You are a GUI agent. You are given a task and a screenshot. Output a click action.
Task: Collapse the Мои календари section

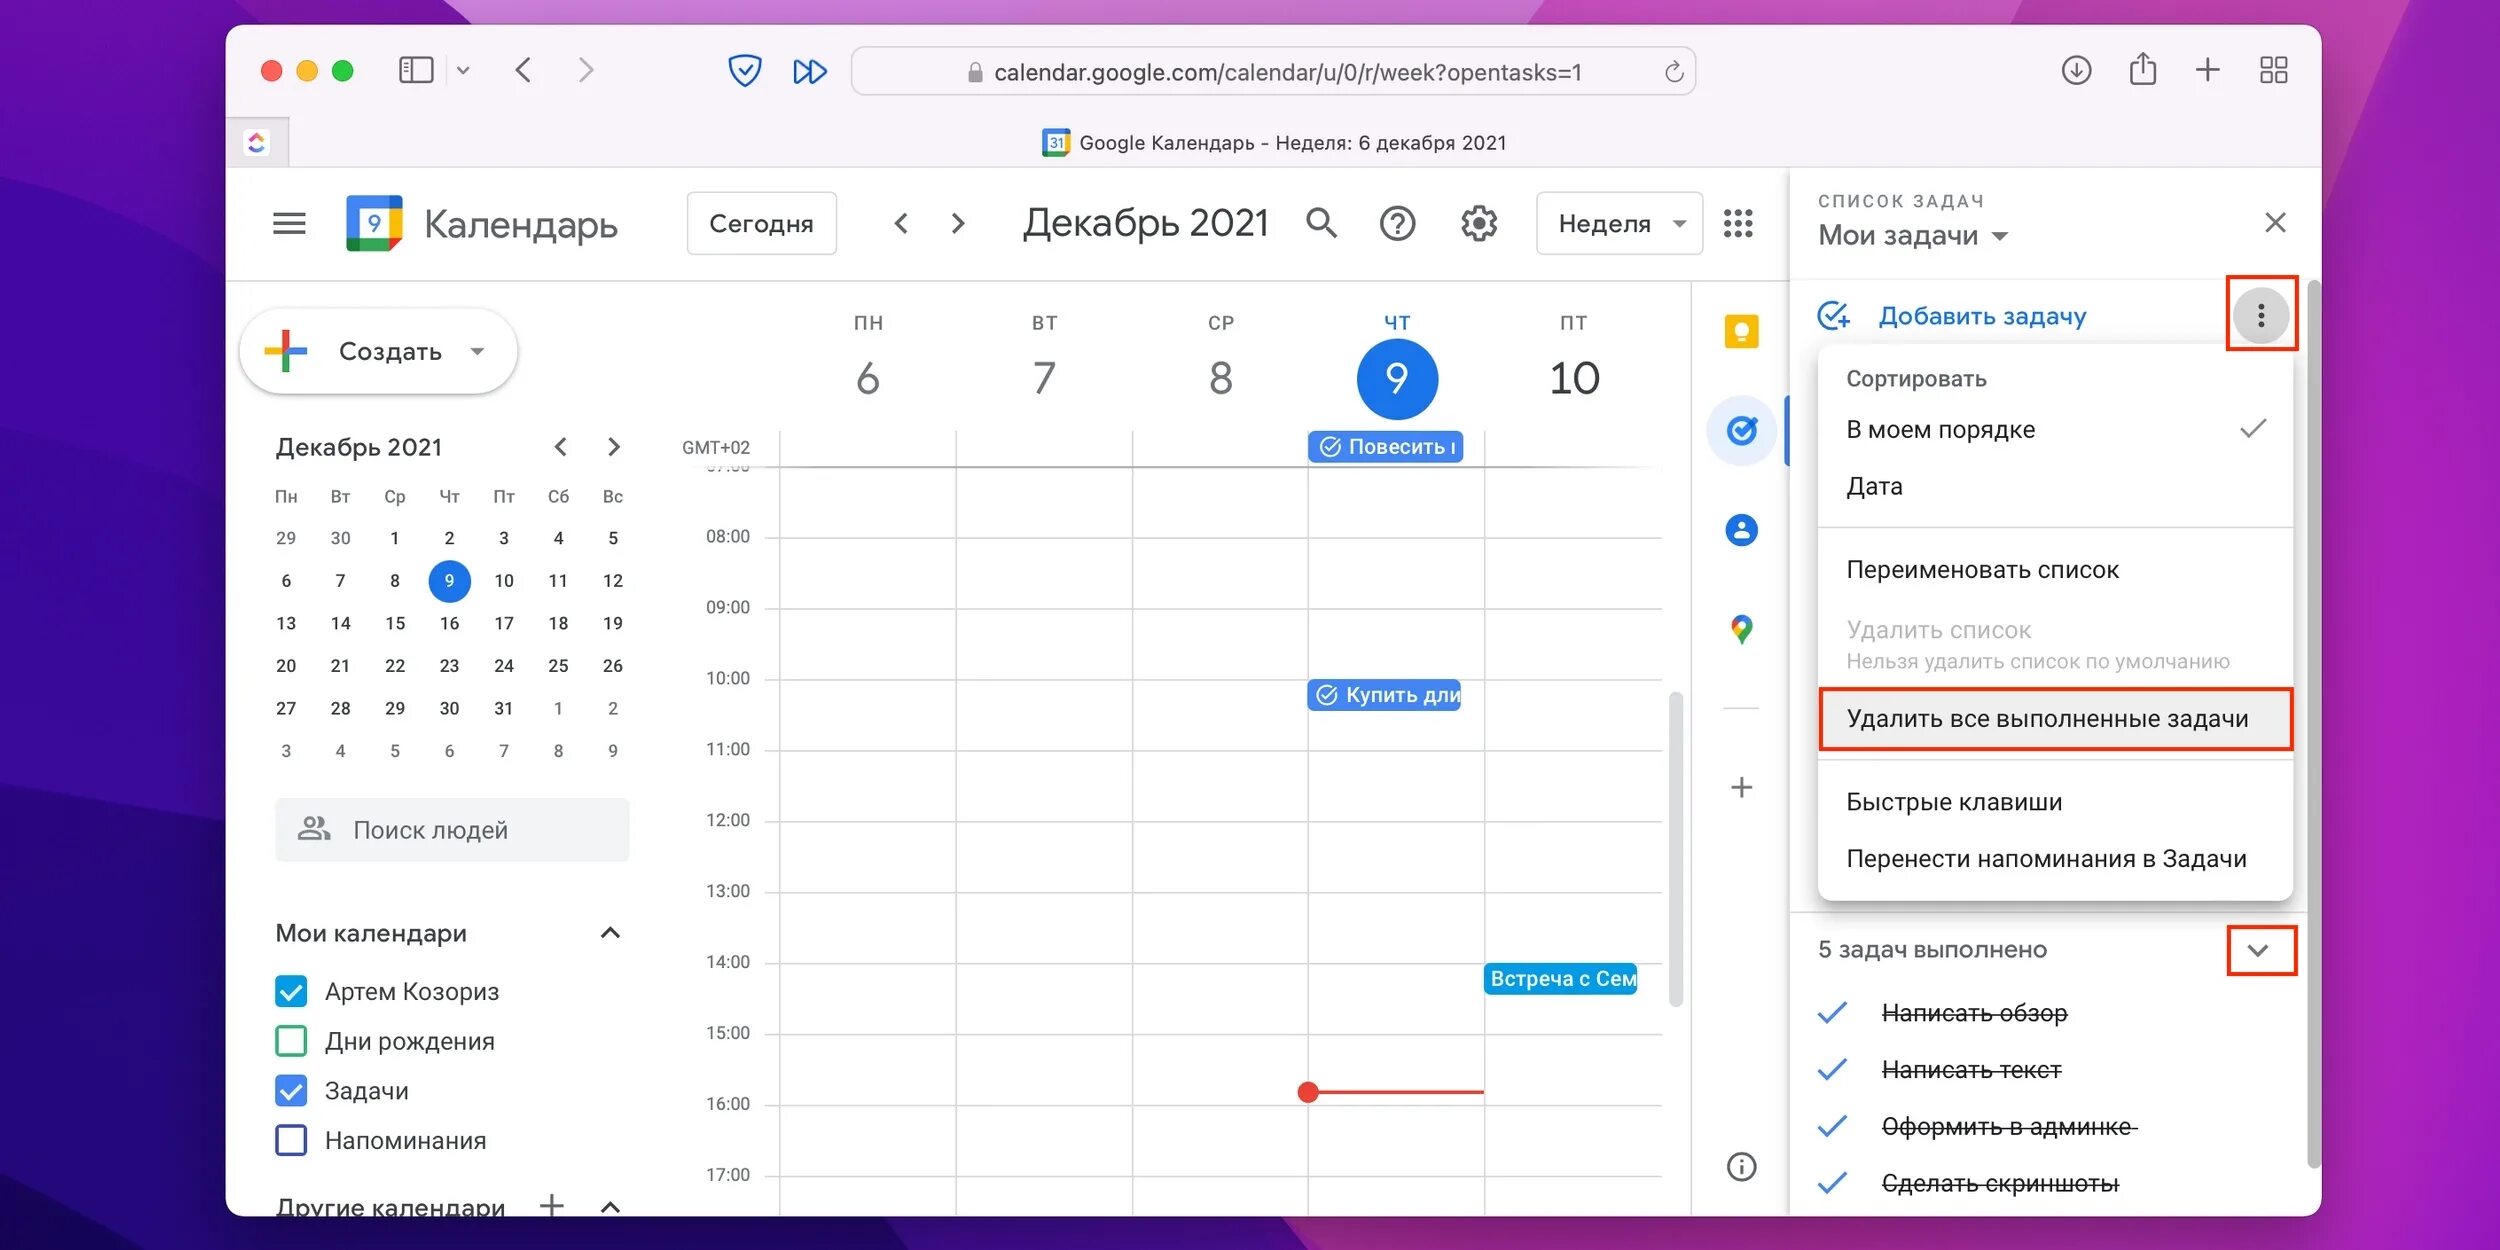coord(610,933)
